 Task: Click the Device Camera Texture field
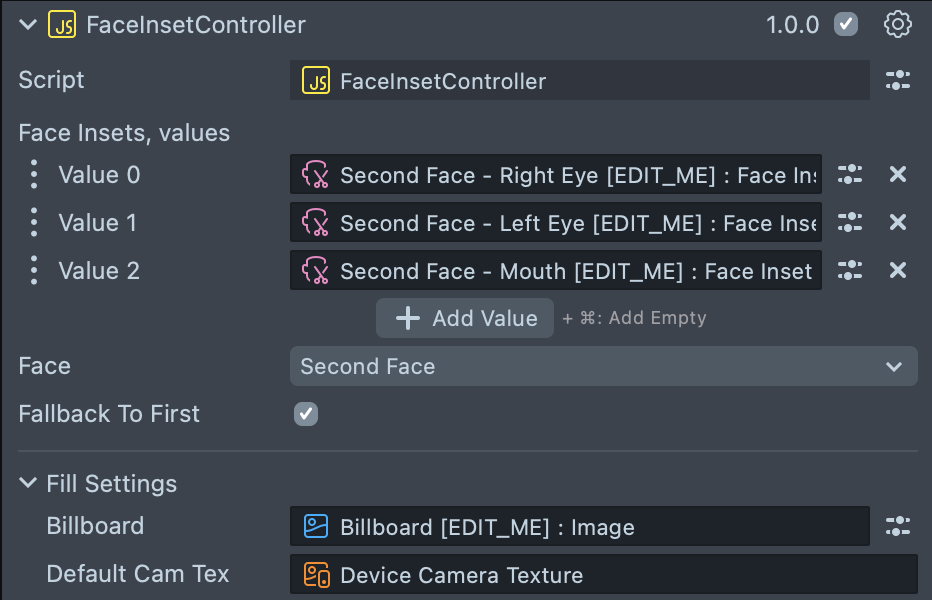(x=603, y=575)
